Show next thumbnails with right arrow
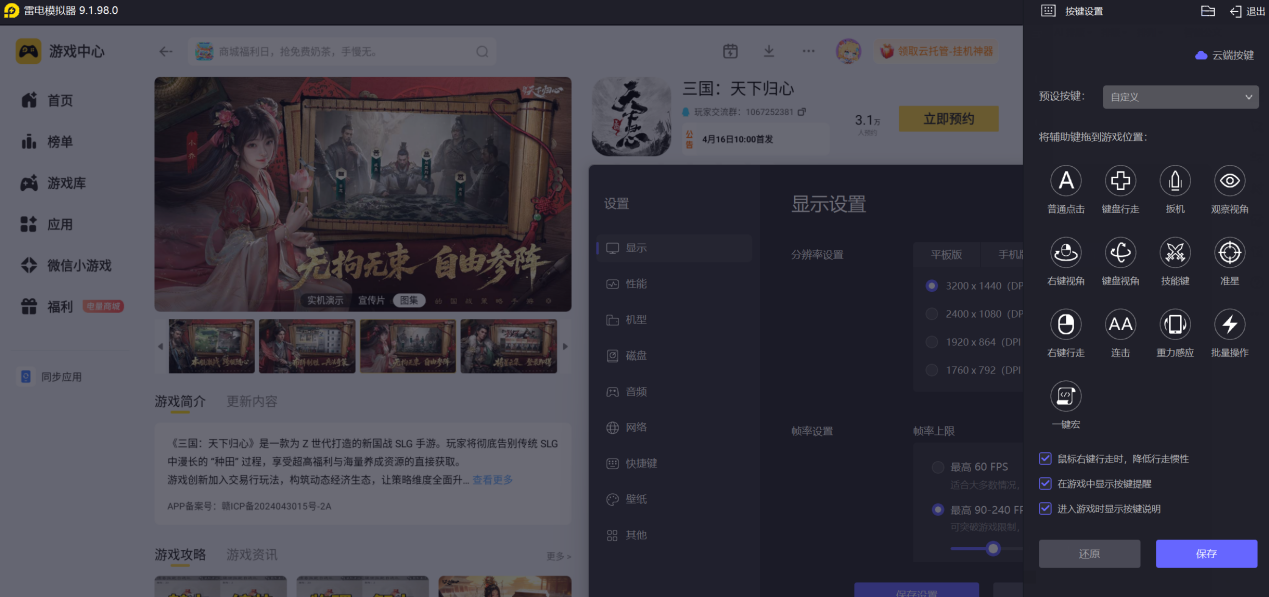The image size is (1269, 597). click(565, 346)
